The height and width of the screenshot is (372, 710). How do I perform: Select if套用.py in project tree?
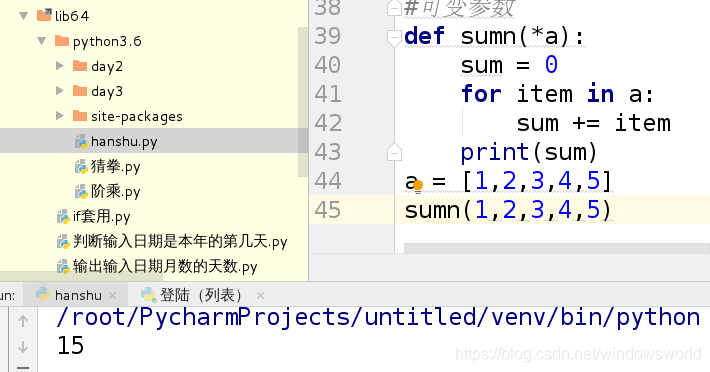[x=101, y=217]
